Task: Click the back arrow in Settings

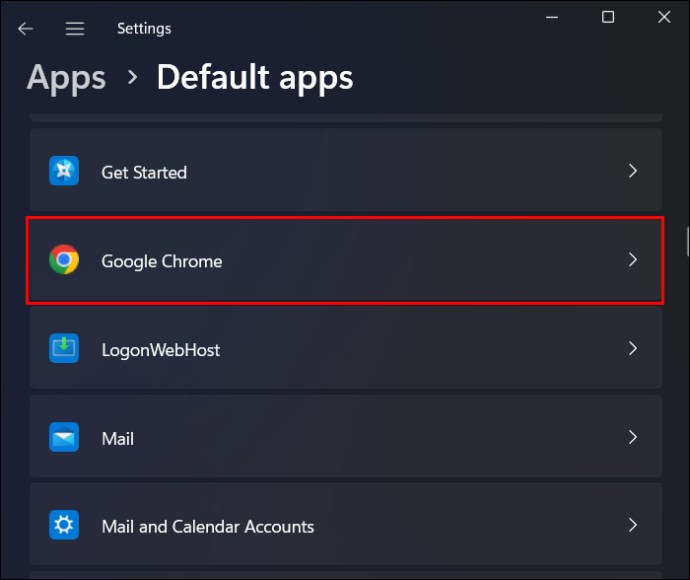Action: point(25,29)
